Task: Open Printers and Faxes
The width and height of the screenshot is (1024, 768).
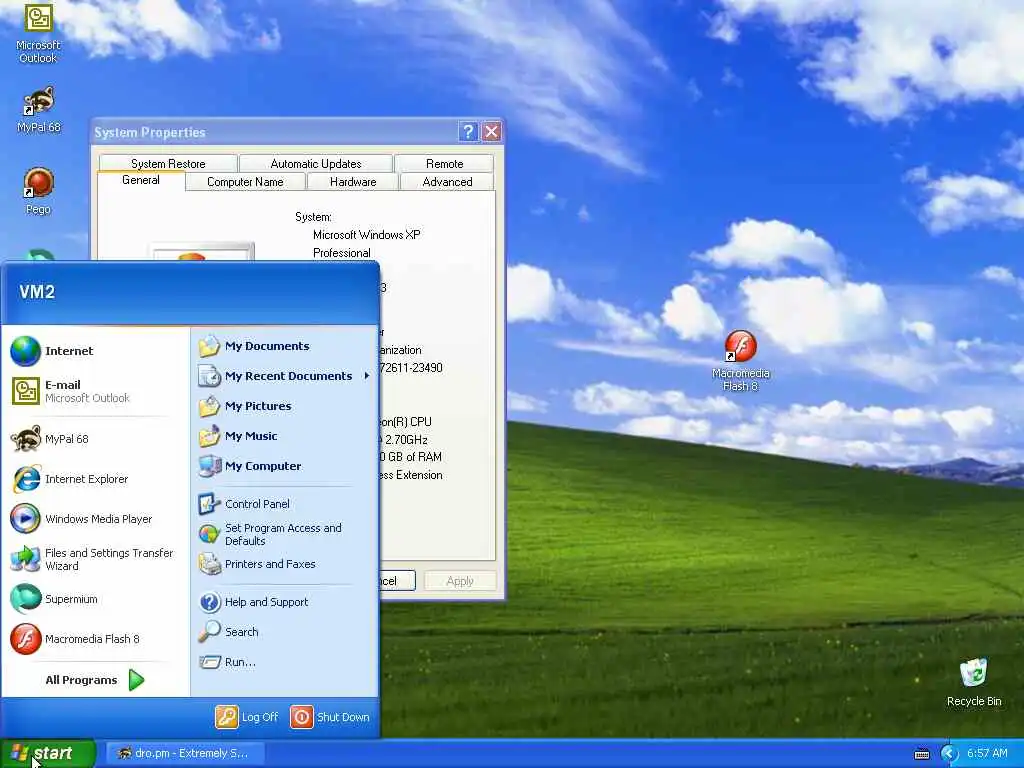Action: pos(285,564)
